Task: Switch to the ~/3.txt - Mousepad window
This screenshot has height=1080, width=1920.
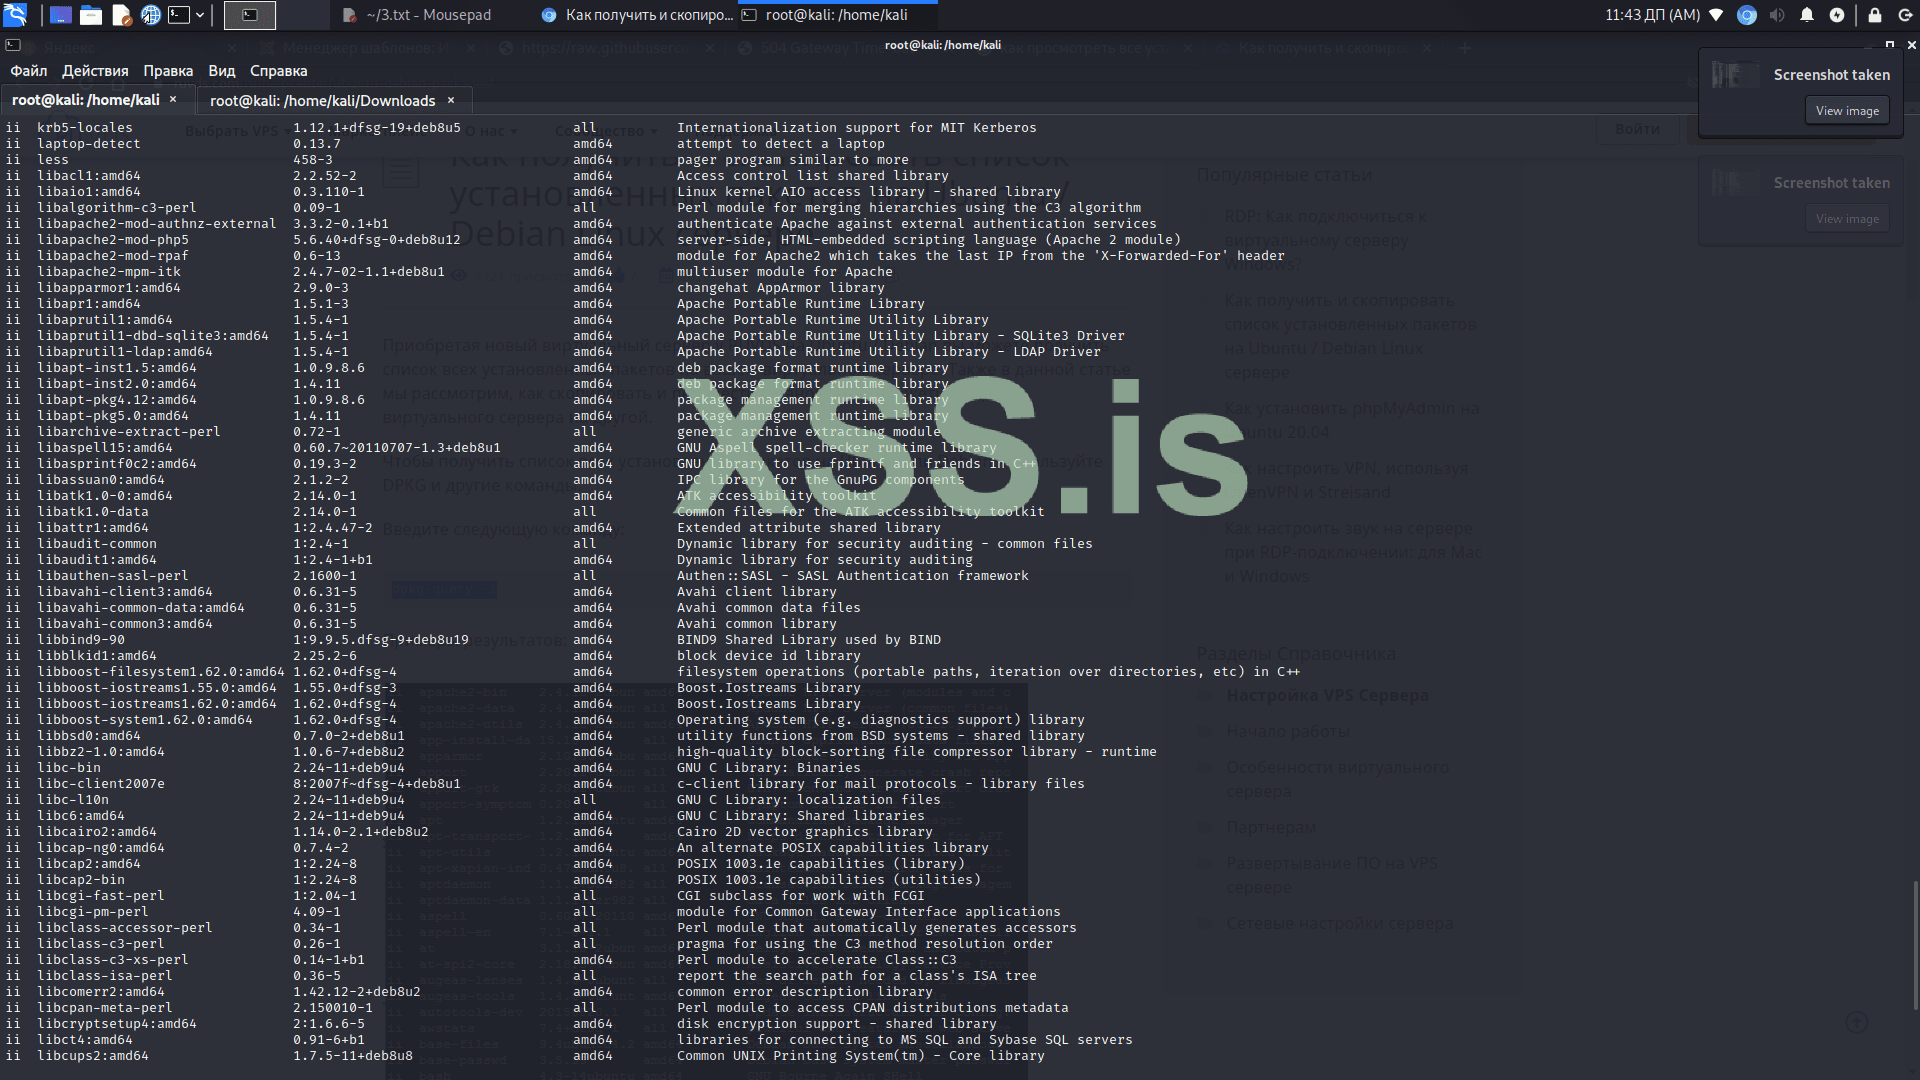Action: [x=418, y=15]
